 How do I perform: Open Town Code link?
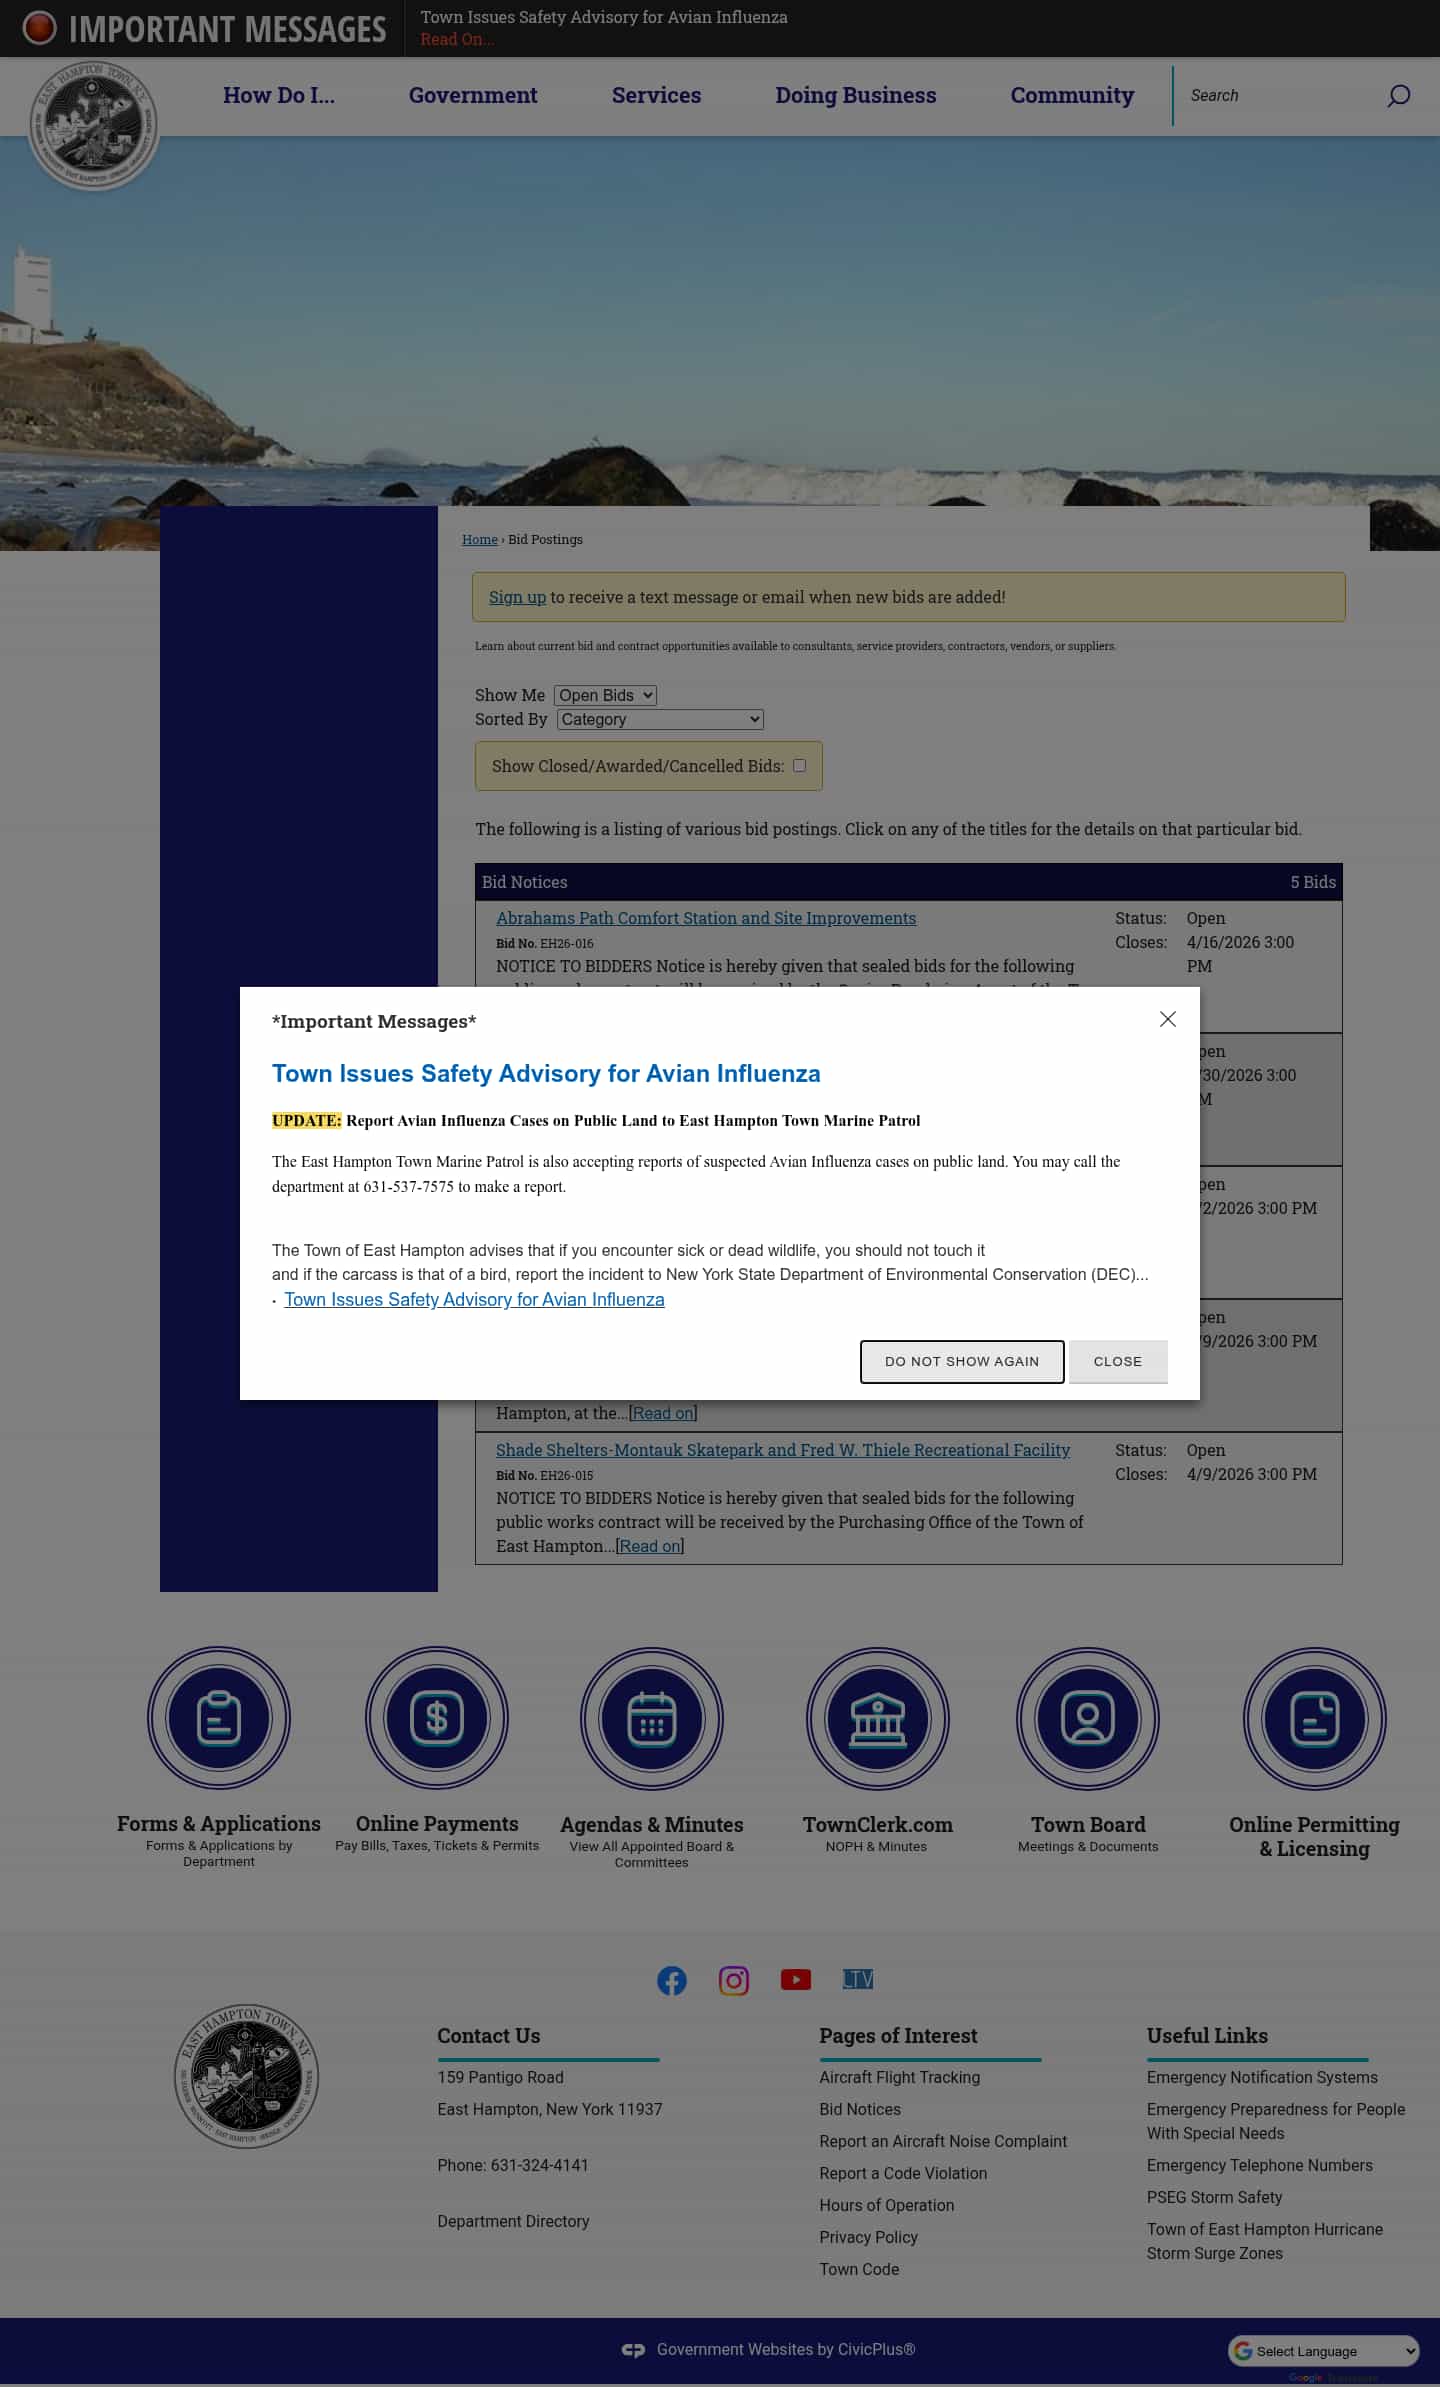point(859,2269)
